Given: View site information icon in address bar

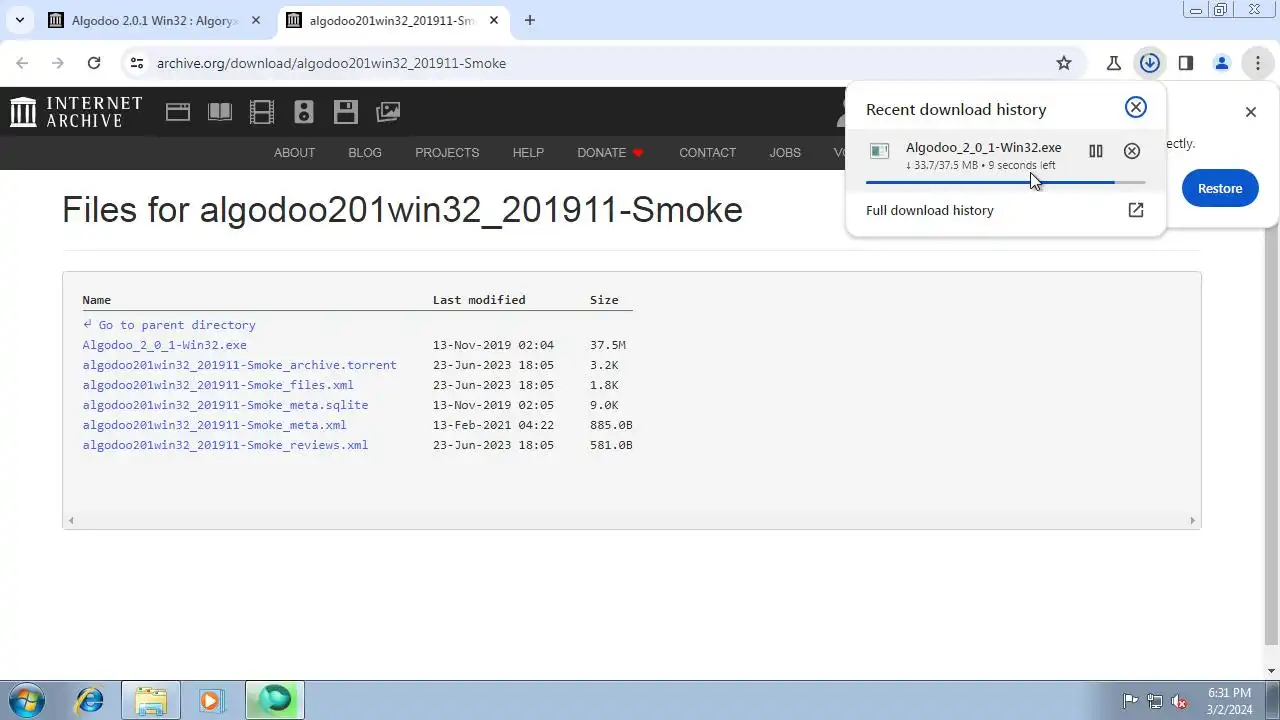Looking at the screenshot, I should coord(137,63).
